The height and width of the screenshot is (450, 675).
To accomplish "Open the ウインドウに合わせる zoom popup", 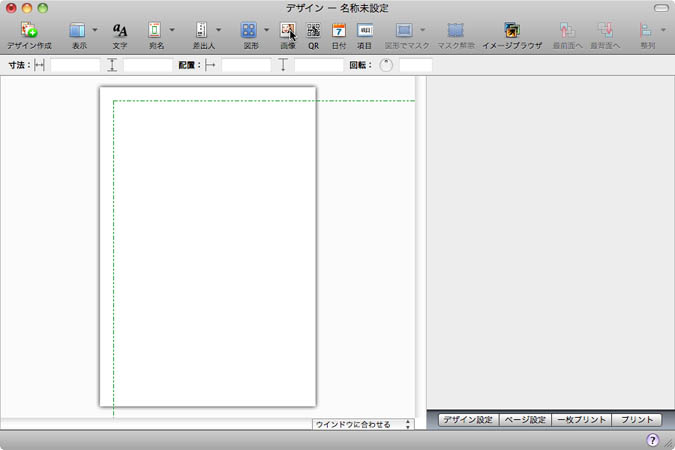I will click(362, 424).
